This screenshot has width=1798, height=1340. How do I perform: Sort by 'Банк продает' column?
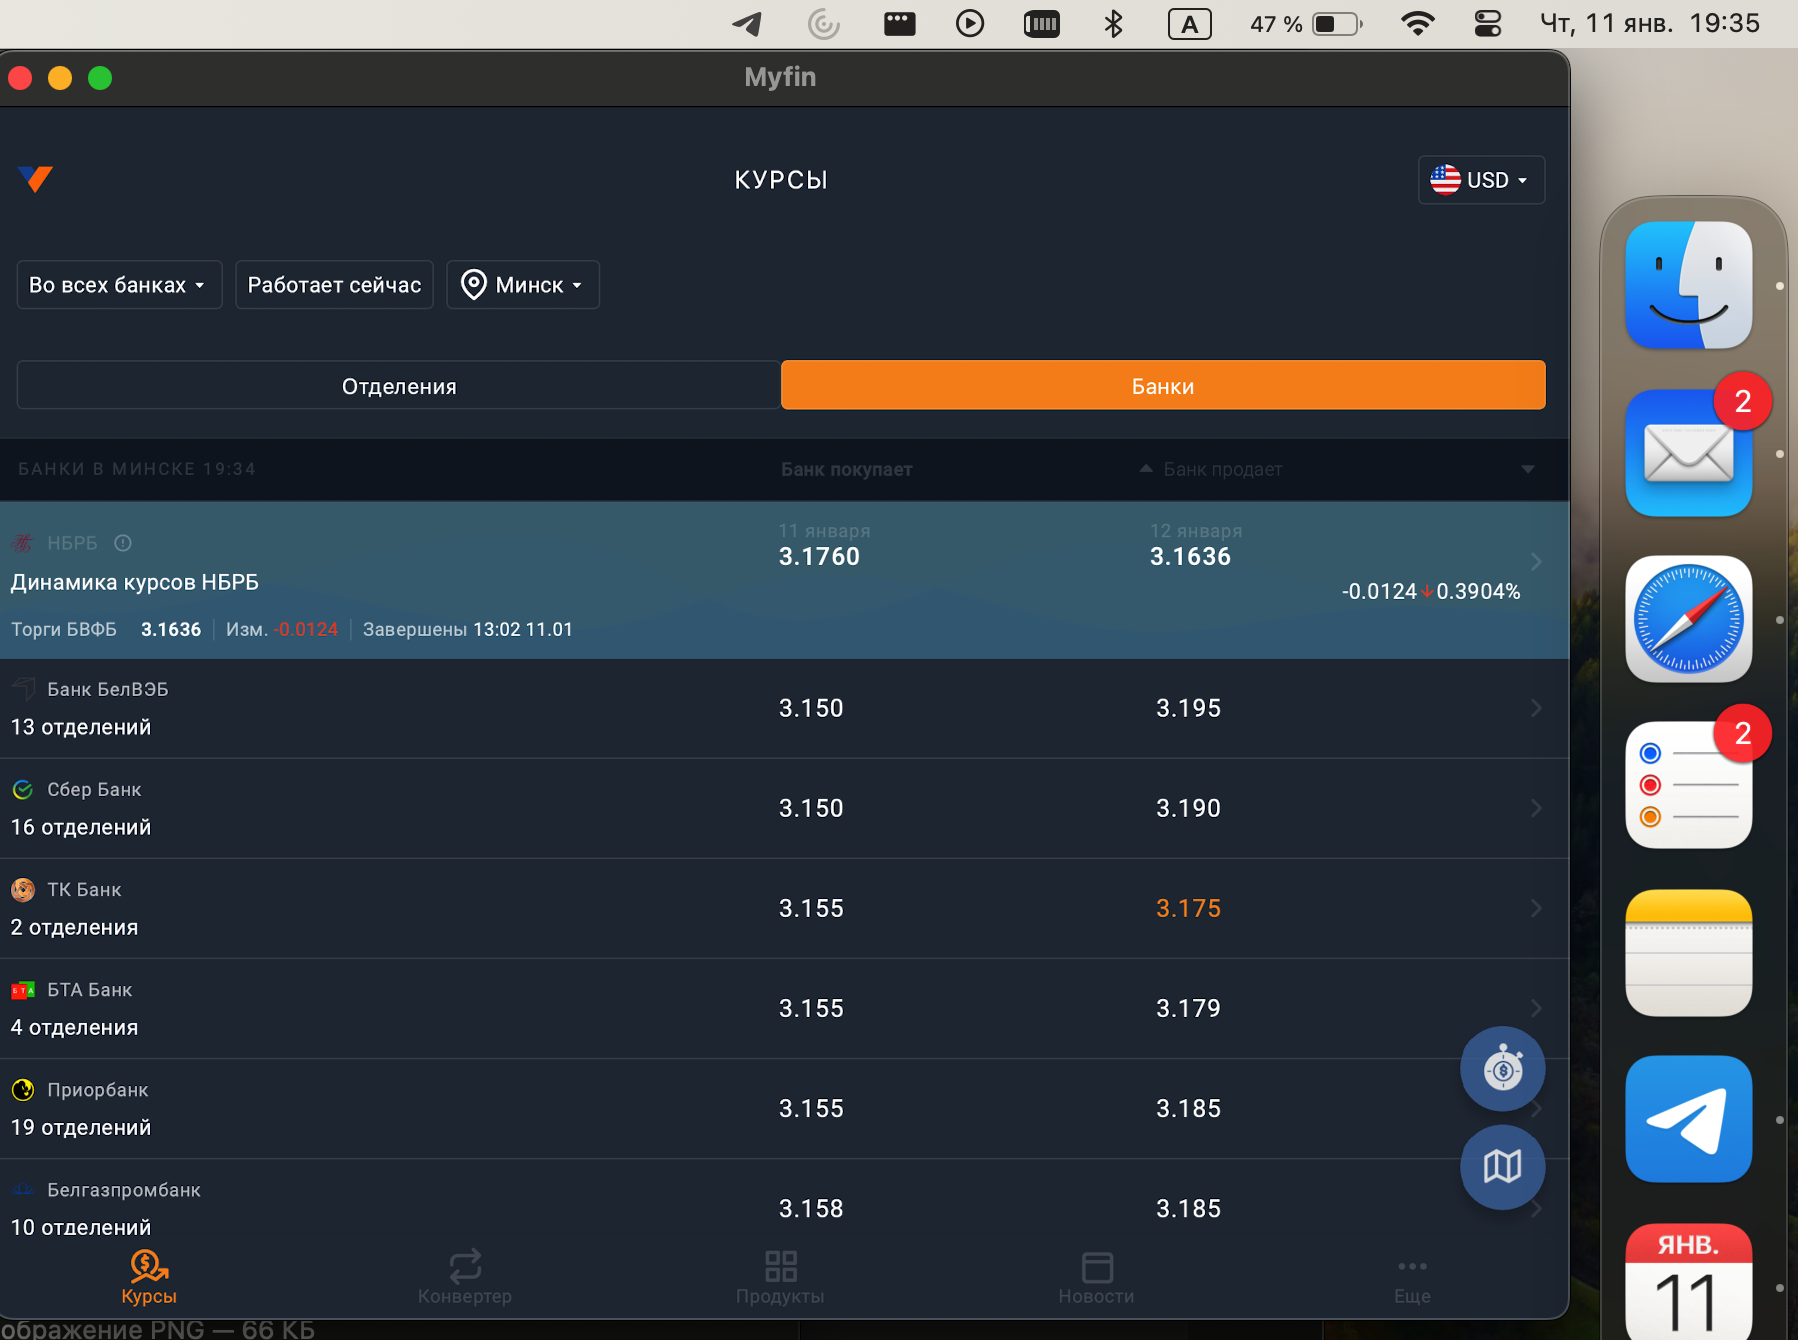(x=1222, y=470)
